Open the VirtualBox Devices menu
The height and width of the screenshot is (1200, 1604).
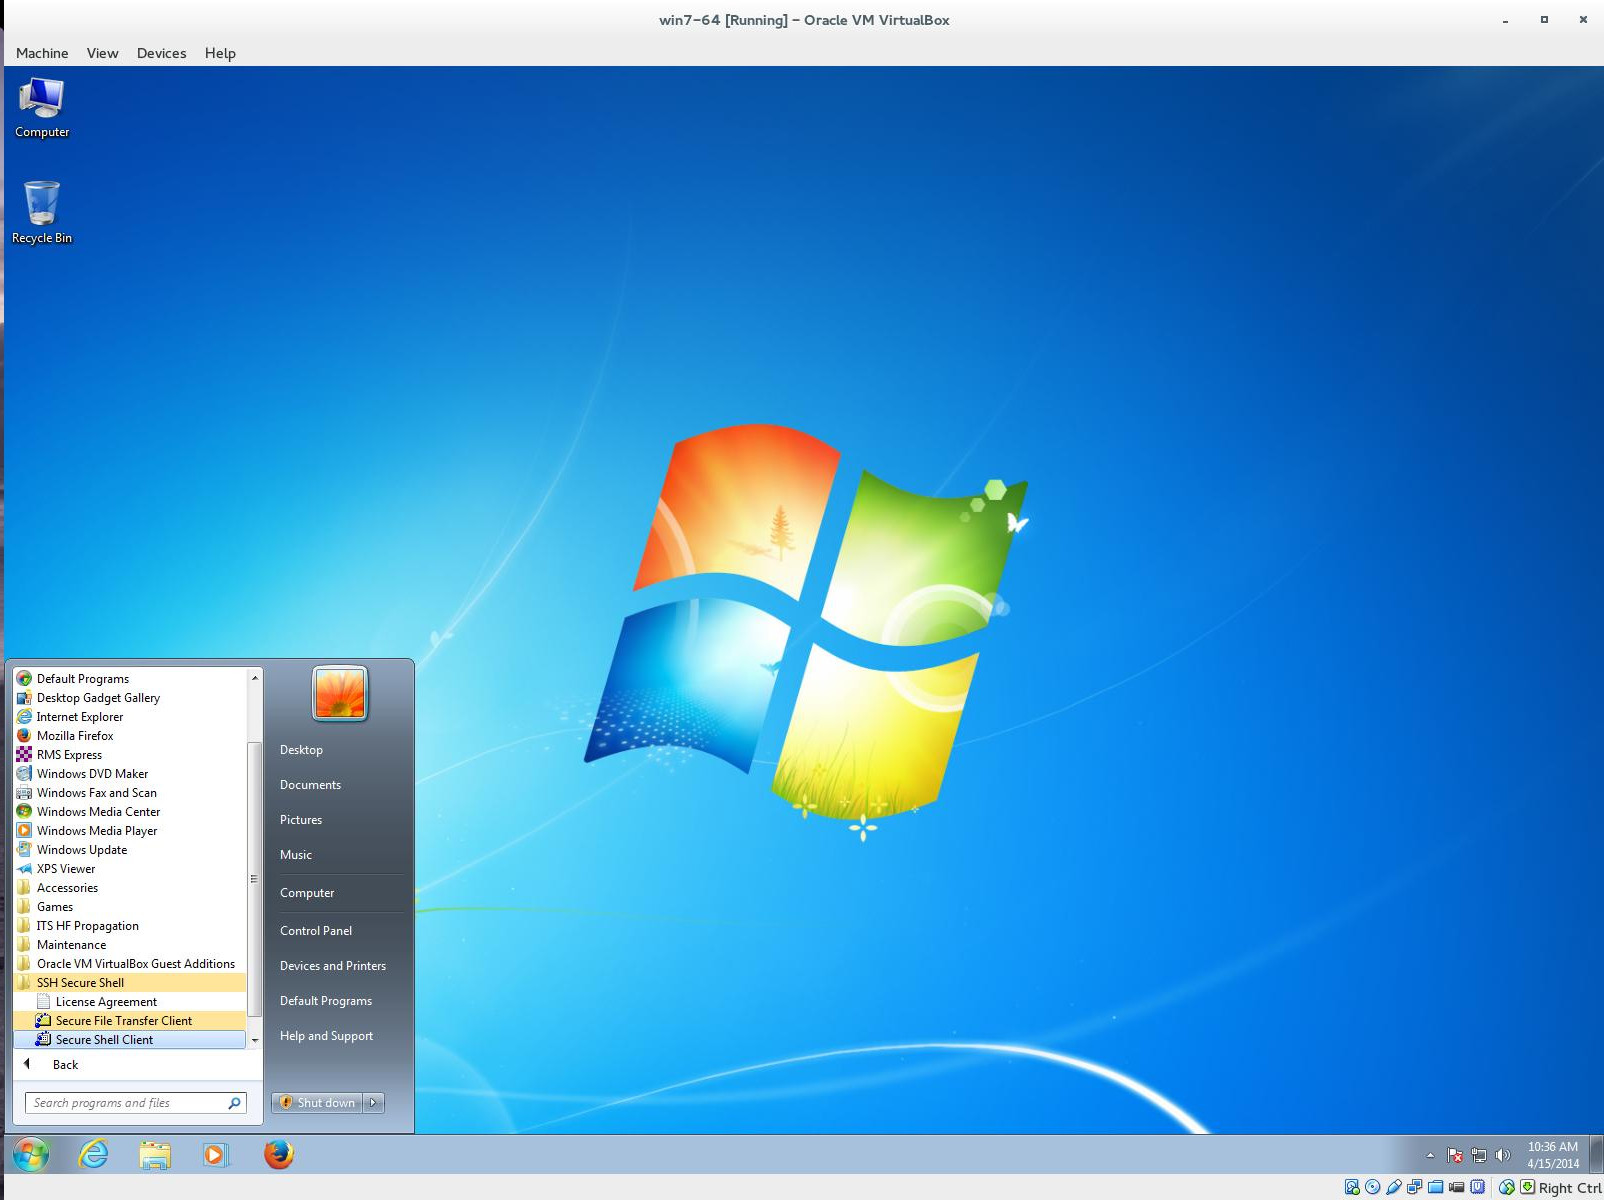pyautogui.click(x=161, y=53)
